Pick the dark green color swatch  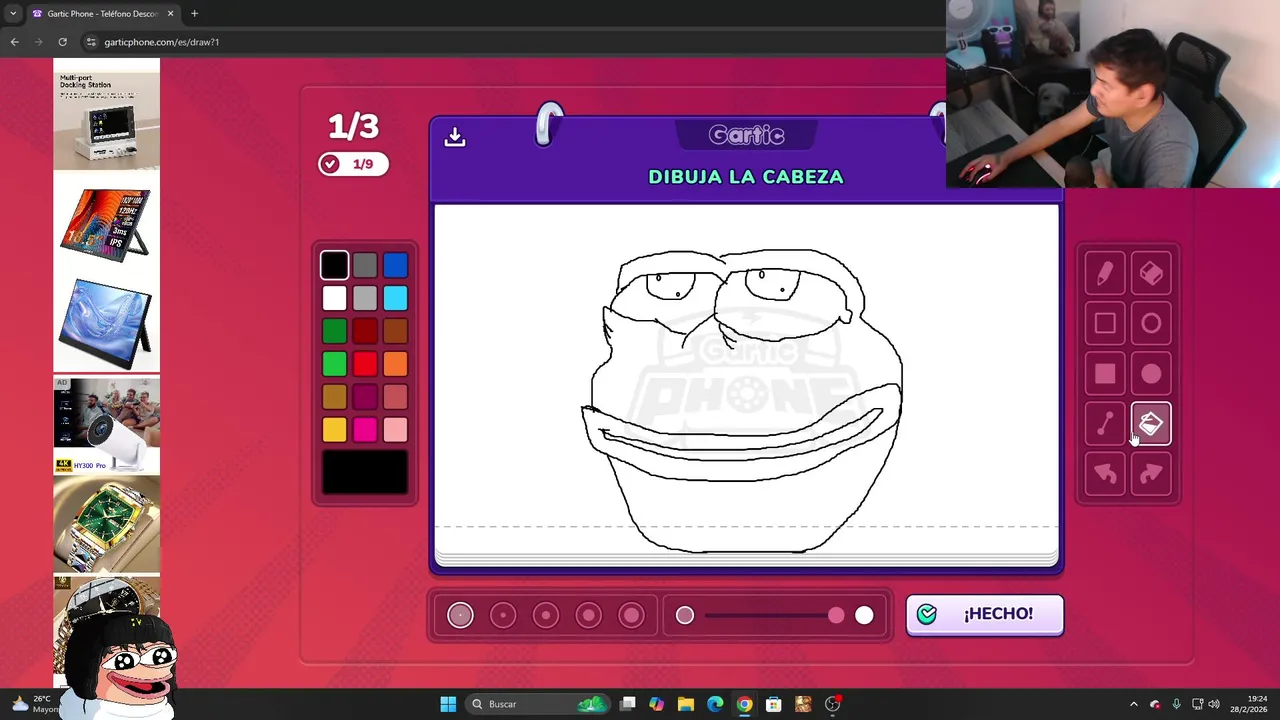pos(335,331)
